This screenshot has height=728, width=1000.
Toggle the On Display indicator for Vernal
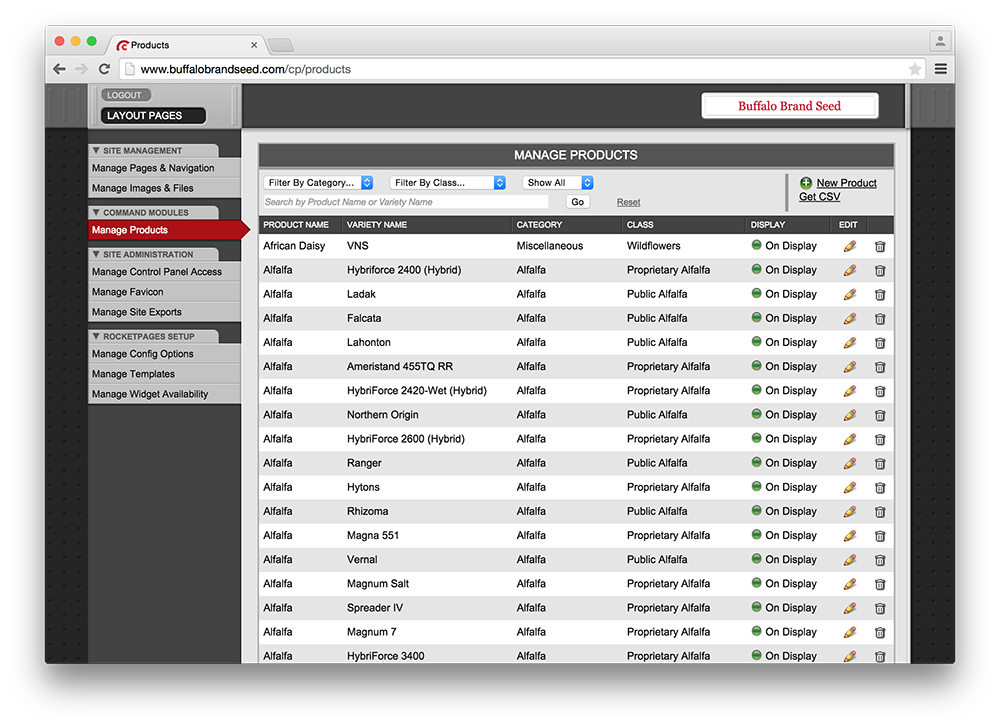tap(757, 559)
